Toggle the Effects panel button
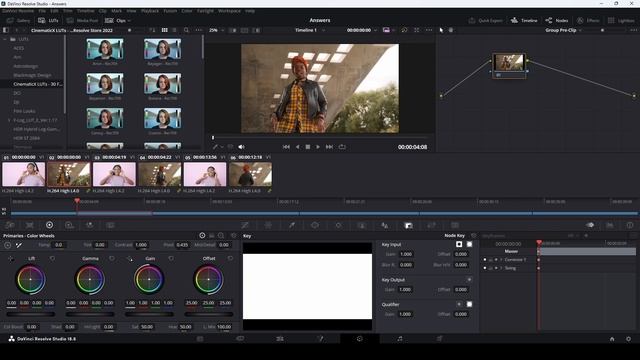 click(x=588, y=20)
